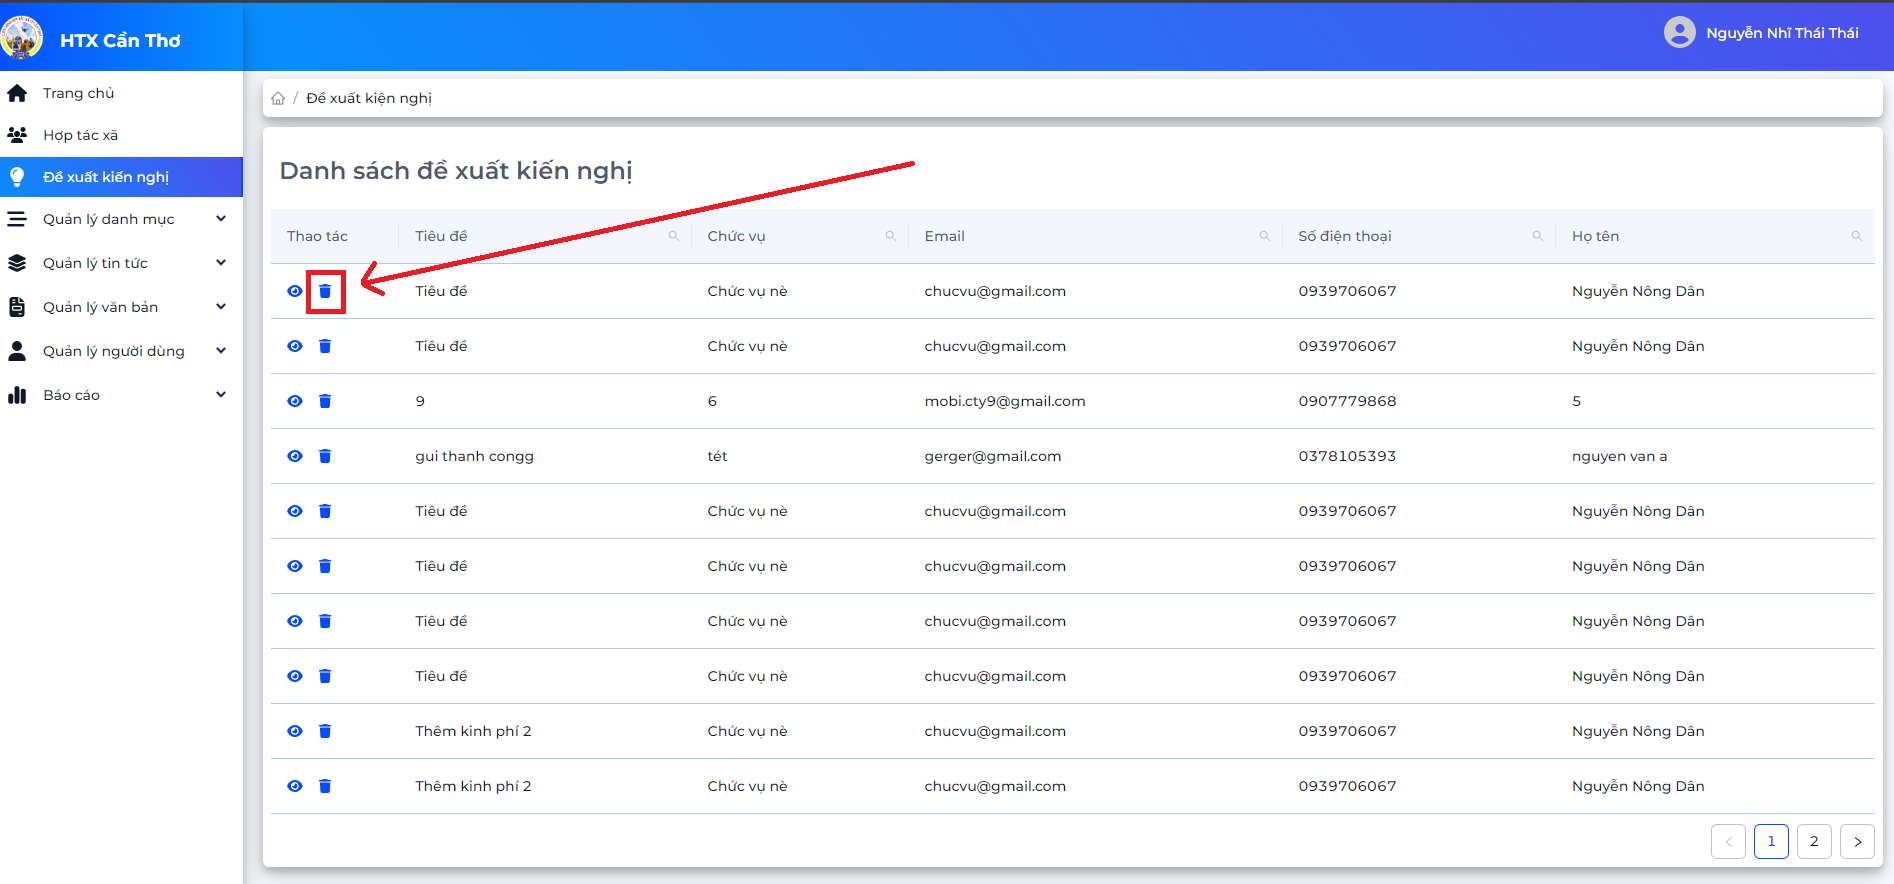Click email mobi.cty9@gmail.com
The width and height of the screenshot is (1894, 884).
[1005, 401]
